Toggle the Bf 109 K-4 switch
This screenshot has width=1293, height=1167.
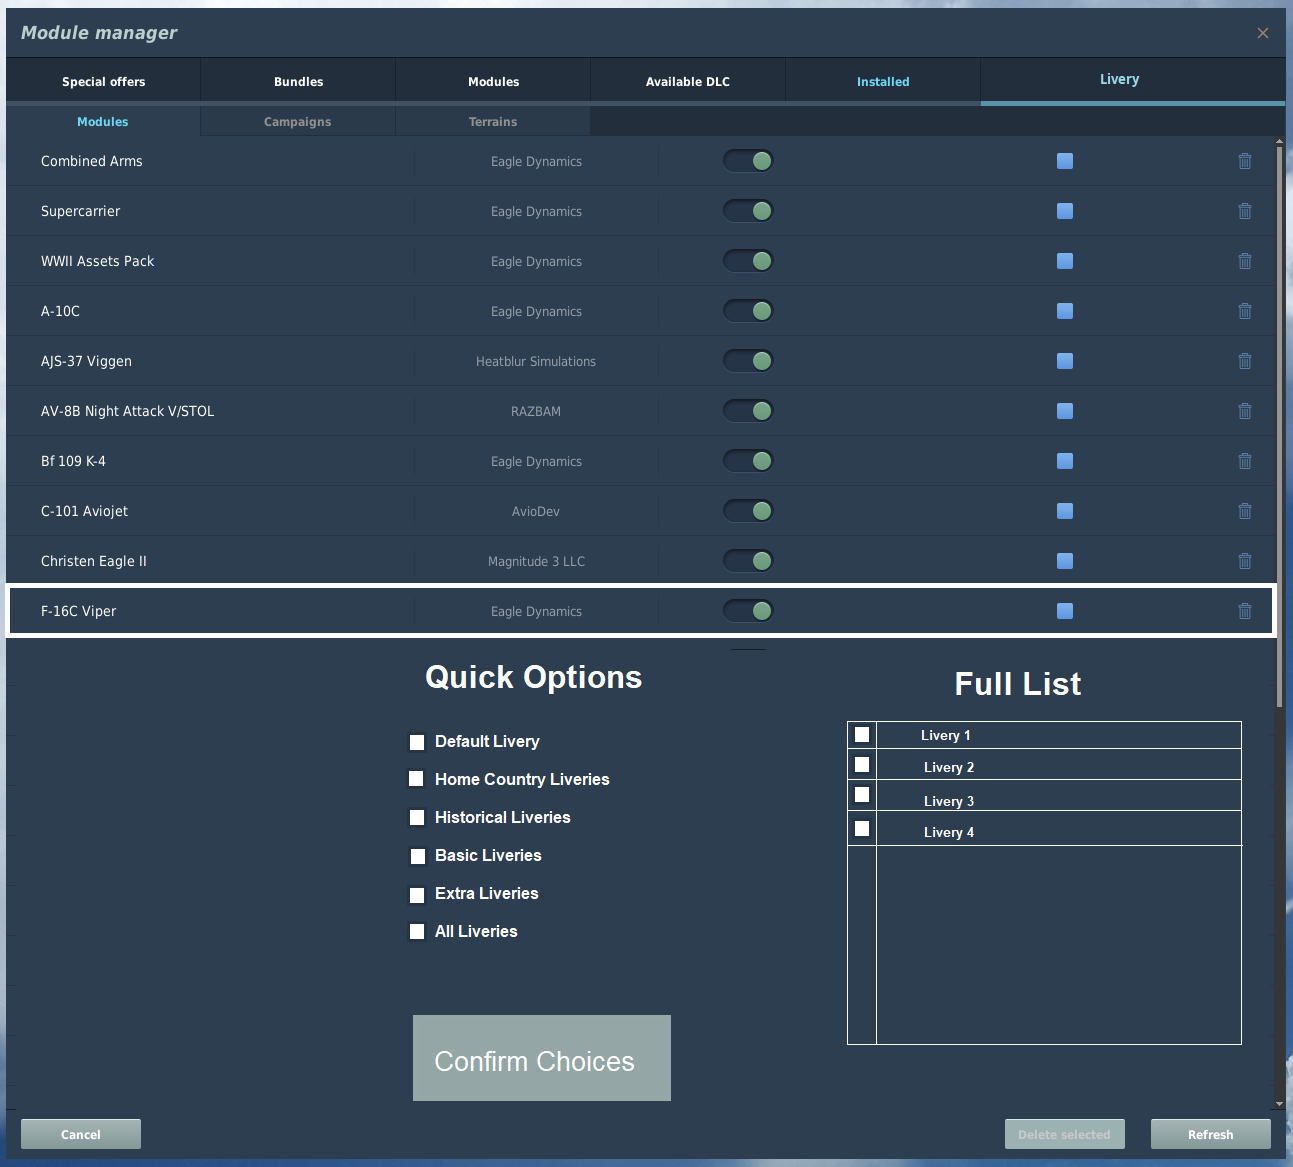[748, 461]
